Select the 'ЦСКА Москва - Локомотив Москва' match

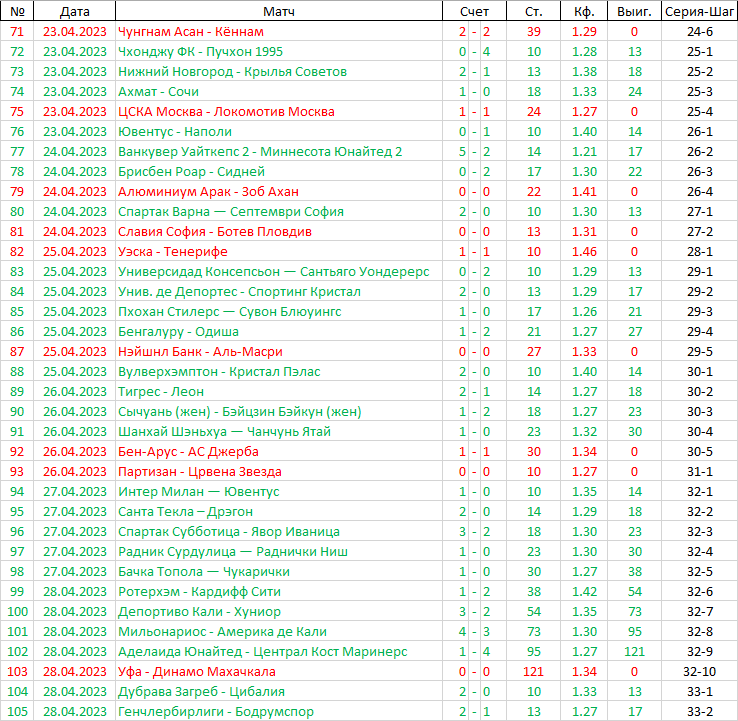point(226,111)
